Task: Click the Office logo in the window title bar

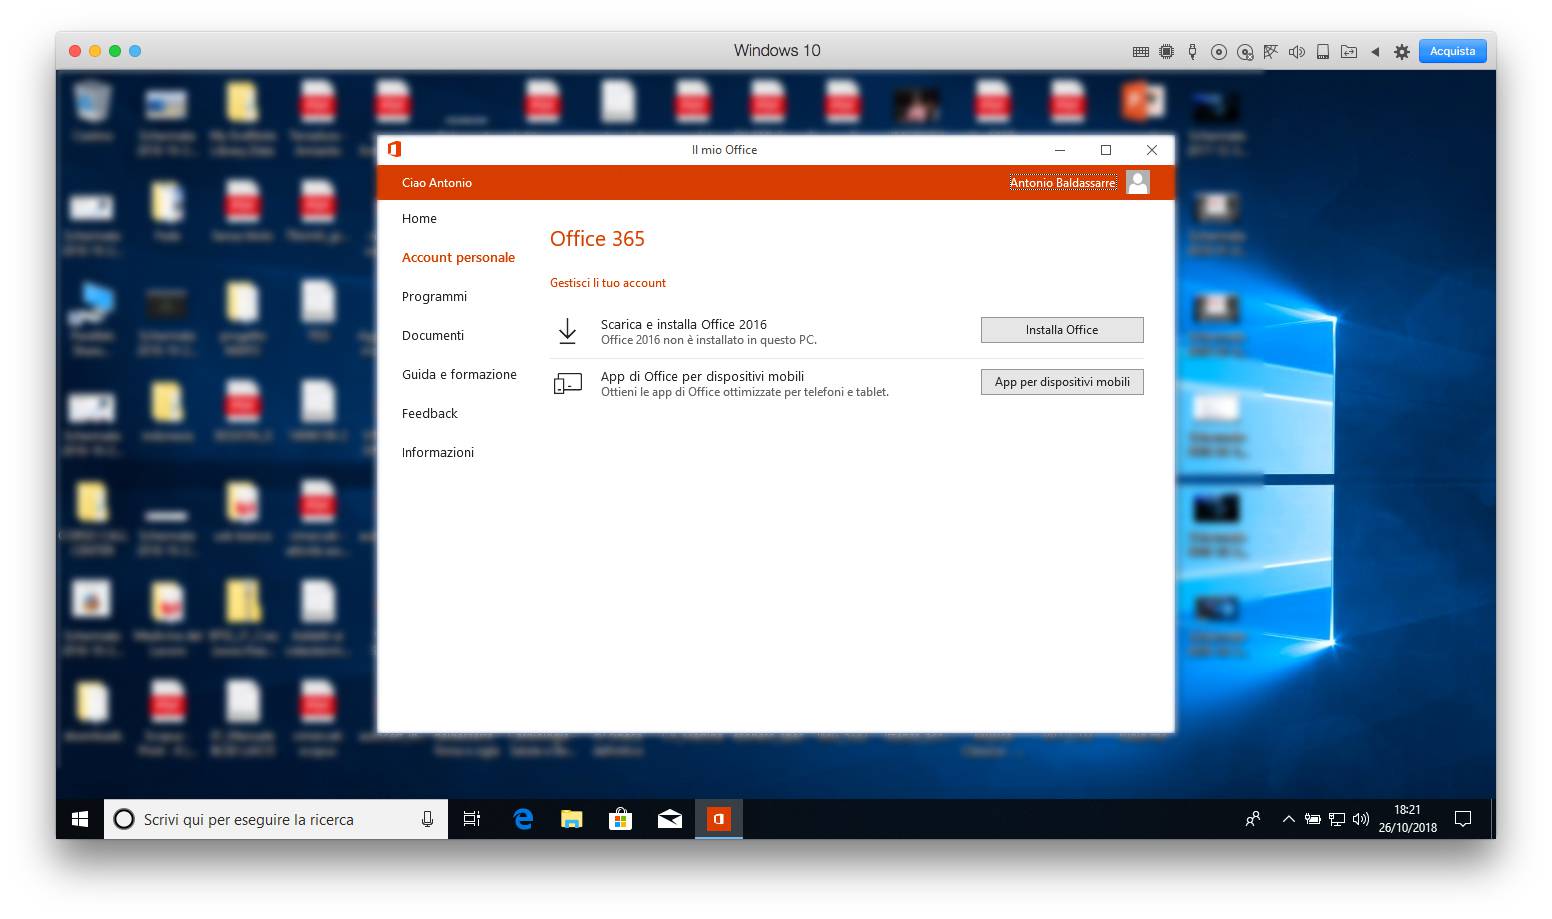Action: (395, 150)
